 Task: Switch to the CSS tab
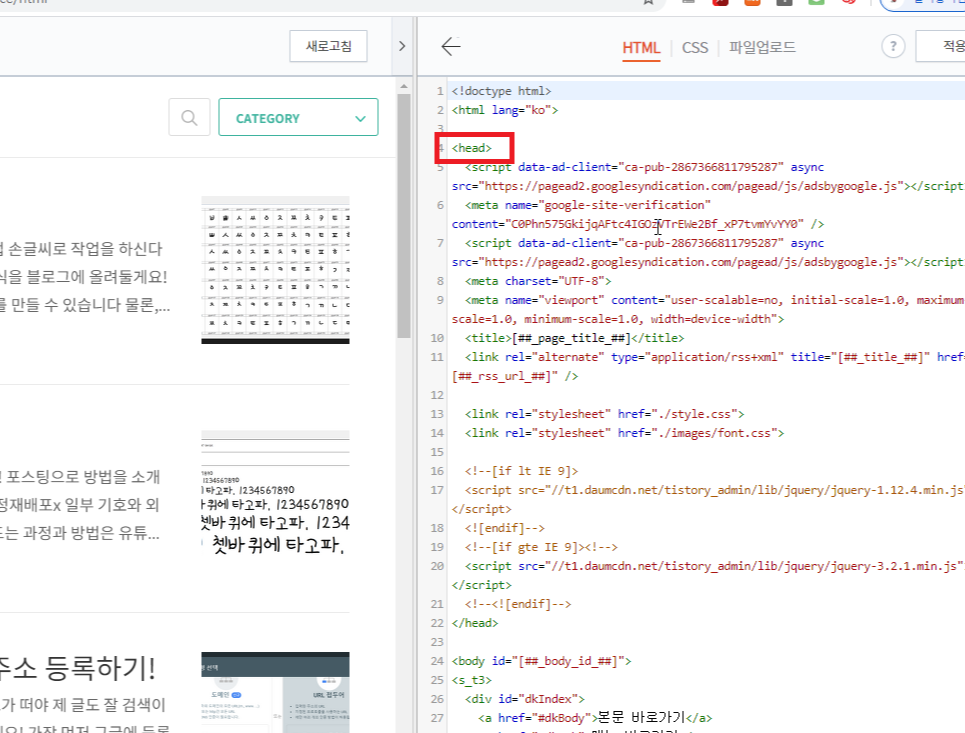point(695,47)
